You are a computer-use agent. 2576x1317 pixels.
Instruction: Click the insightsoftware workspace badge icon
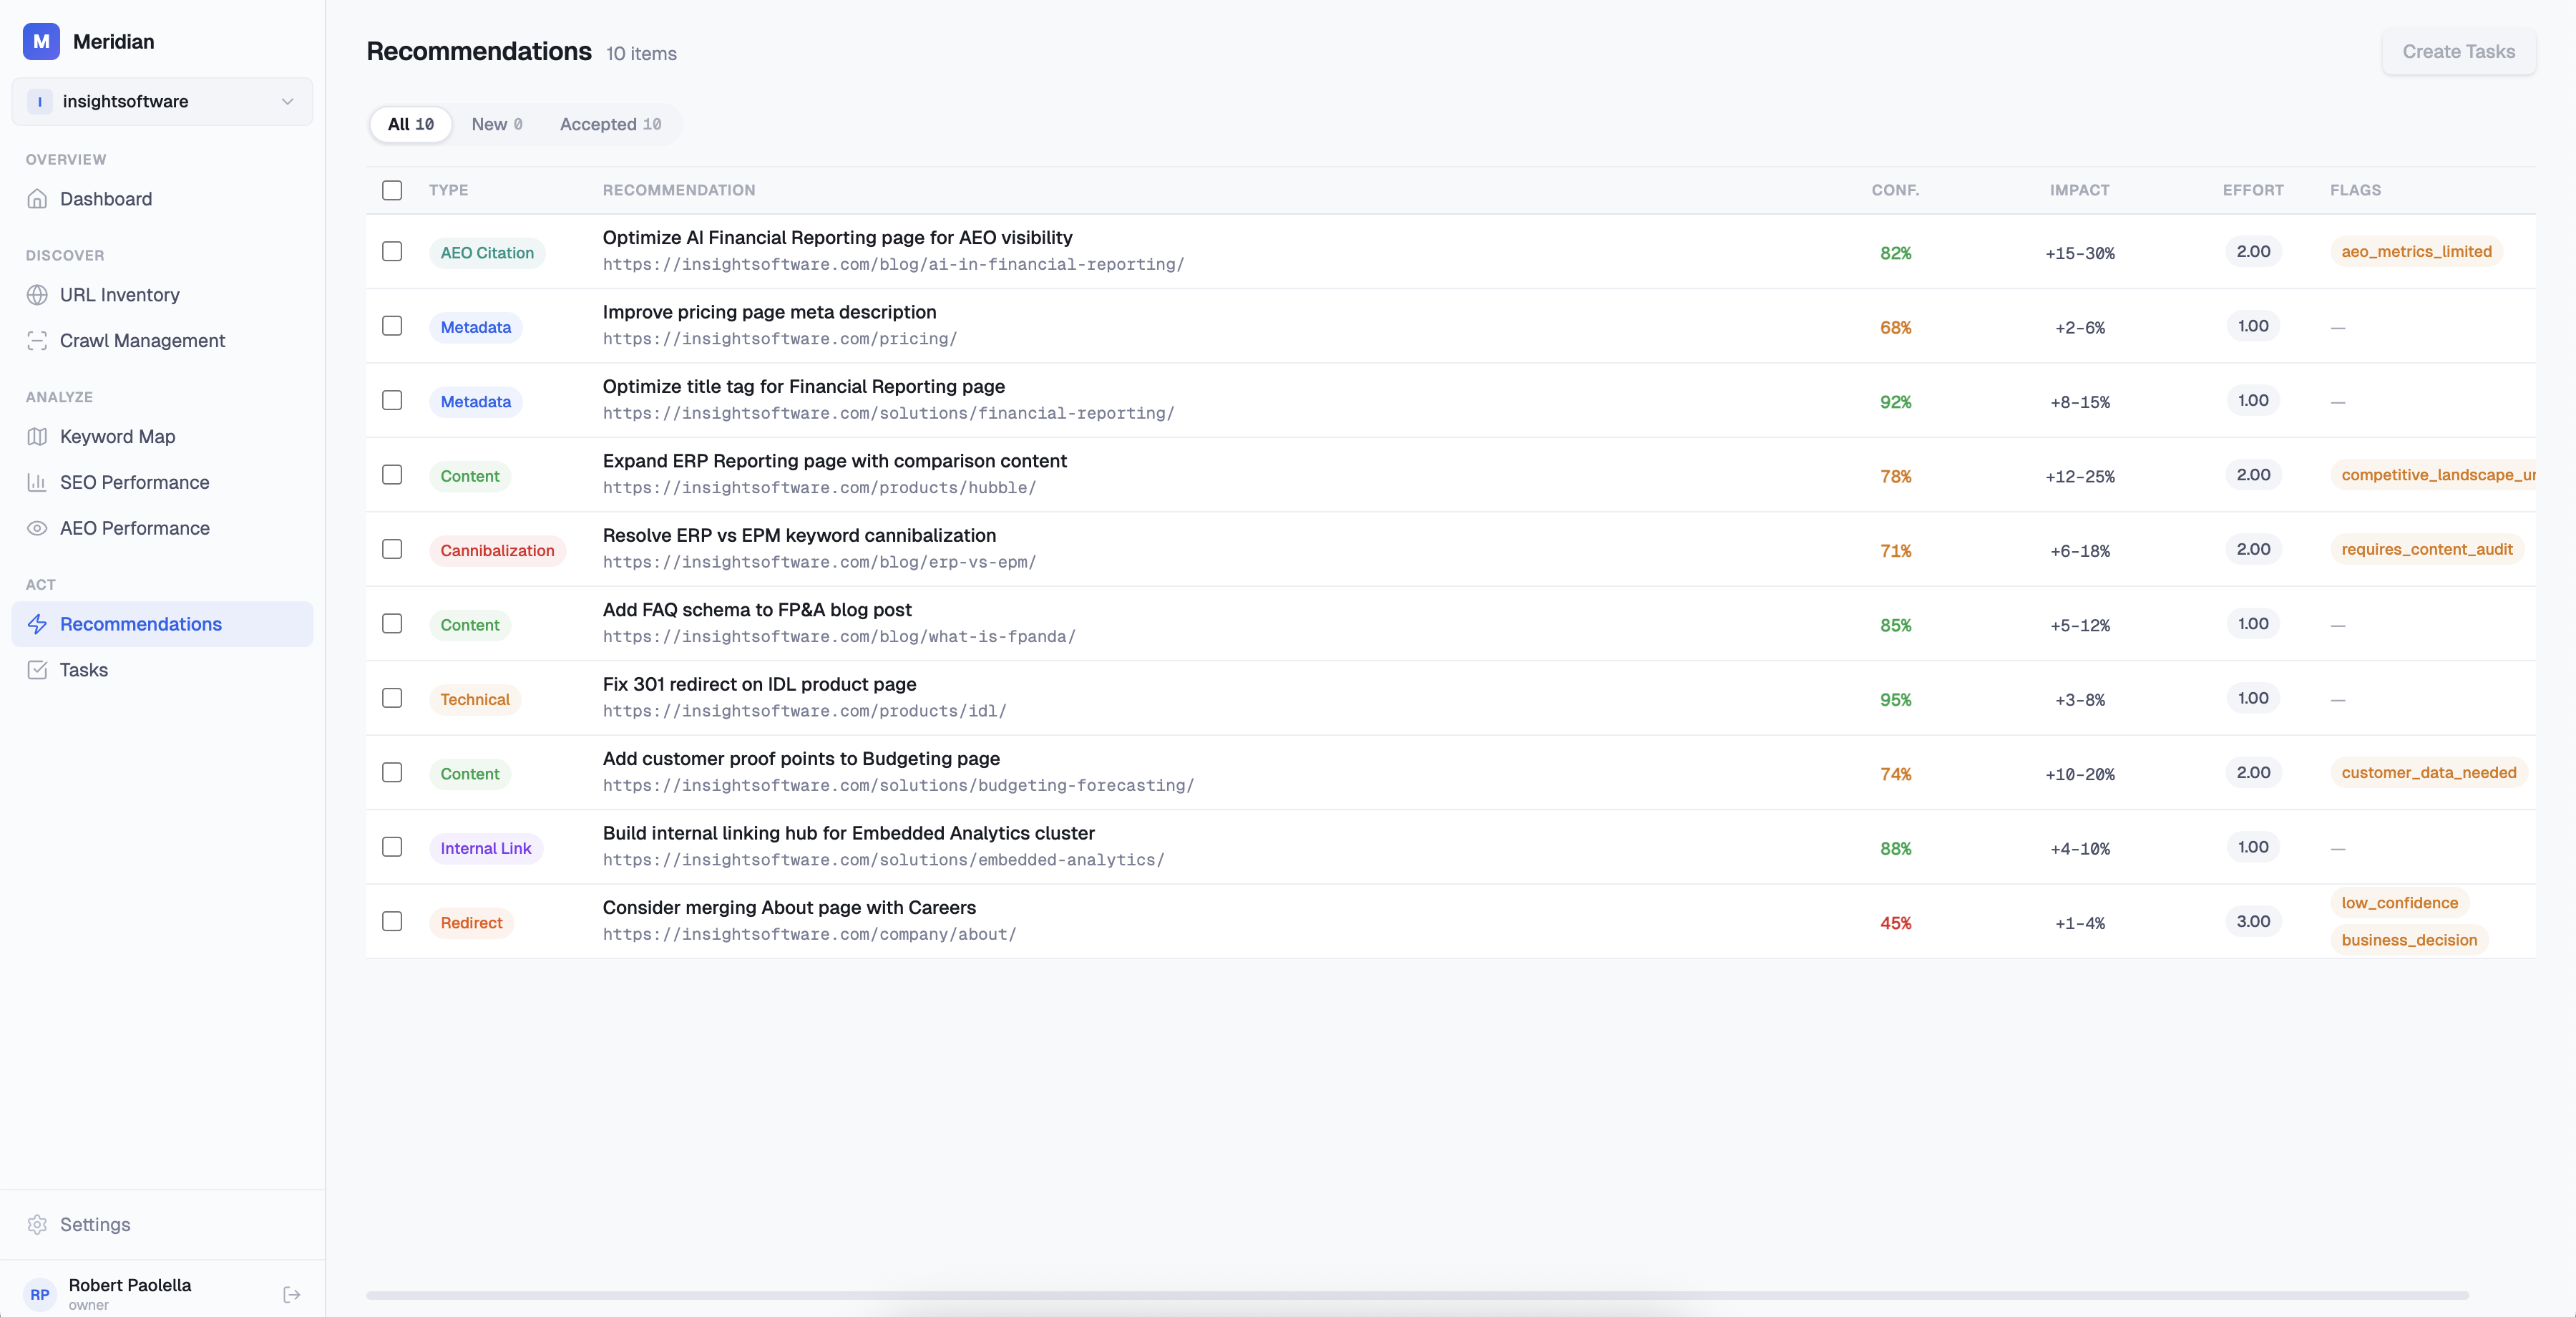pyautogui.click(x=40, y=102)
